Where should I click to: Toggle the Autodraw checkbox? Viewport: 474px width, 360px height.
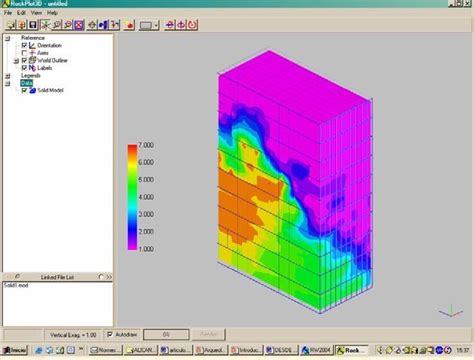[110, 334]
